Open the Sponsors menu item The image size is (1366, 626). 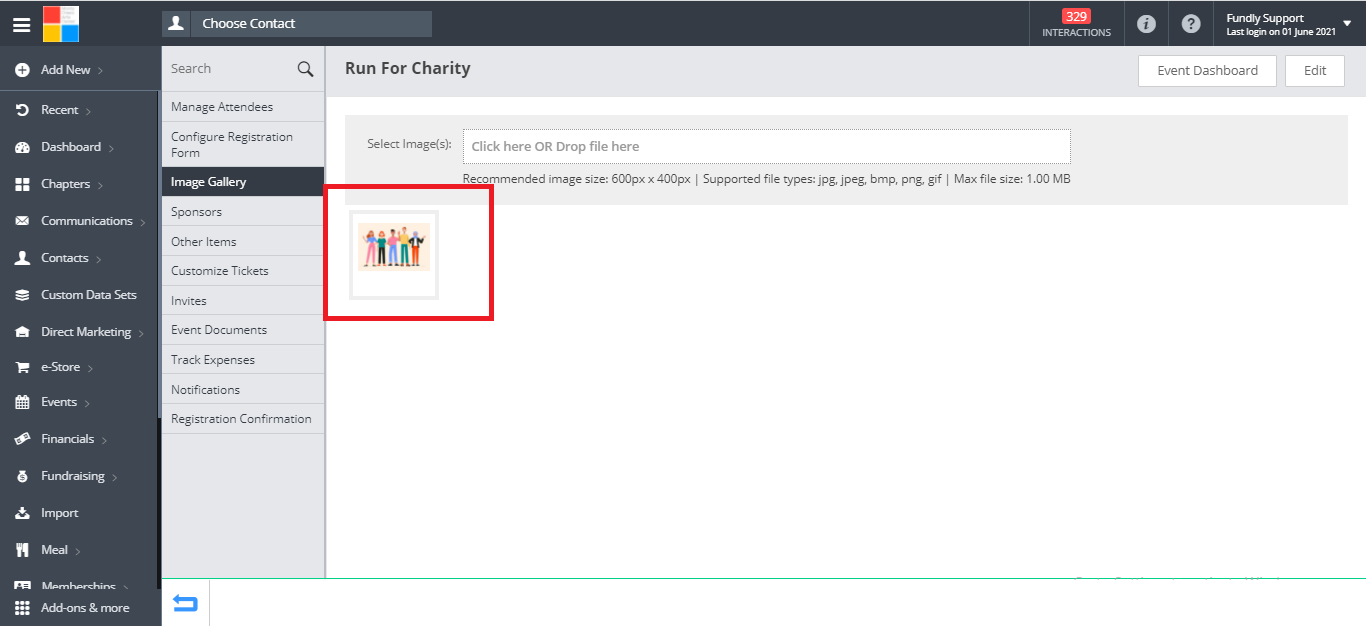(243, 212)
